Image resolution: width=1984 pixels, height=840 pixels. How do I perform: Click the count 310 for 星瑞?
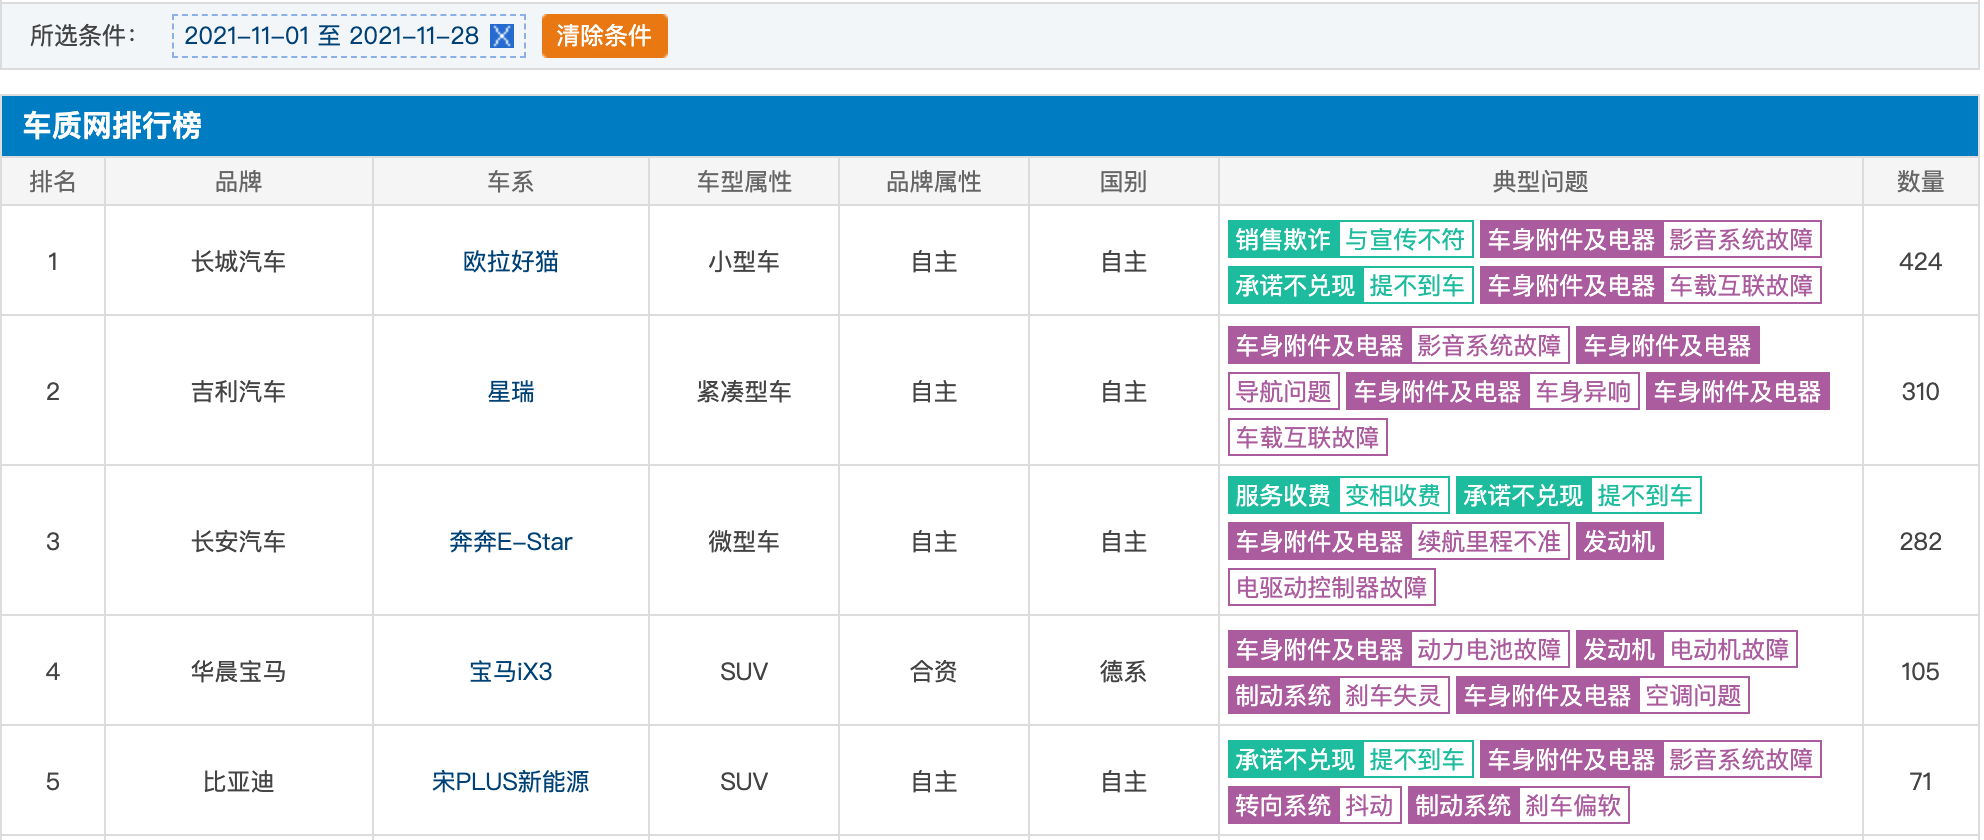1920,392
